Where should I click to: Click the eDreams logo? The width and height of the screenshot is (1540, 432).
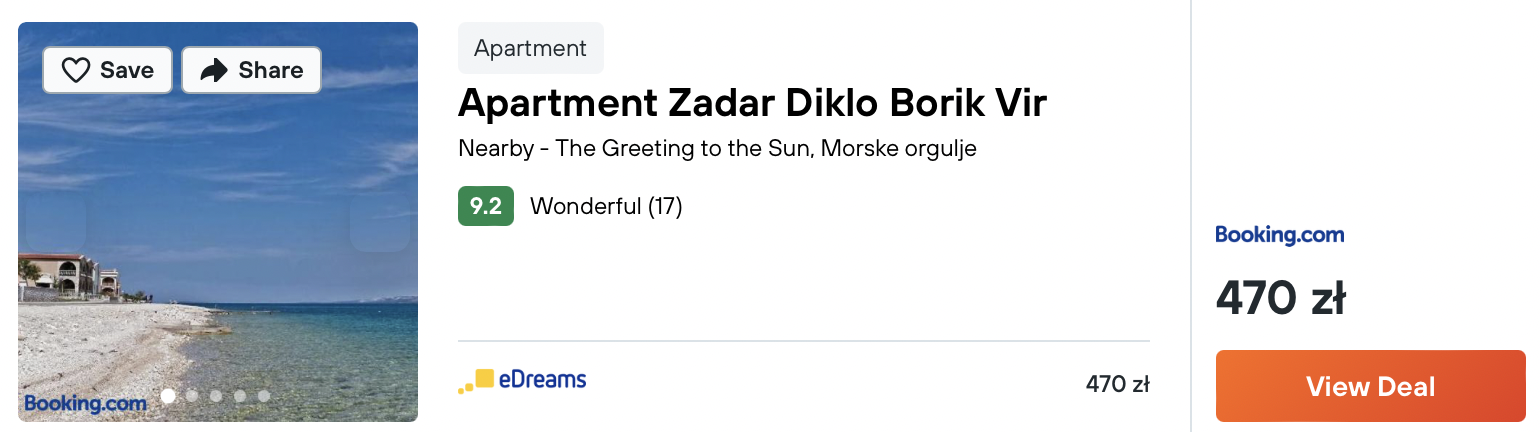pos(522,381)
